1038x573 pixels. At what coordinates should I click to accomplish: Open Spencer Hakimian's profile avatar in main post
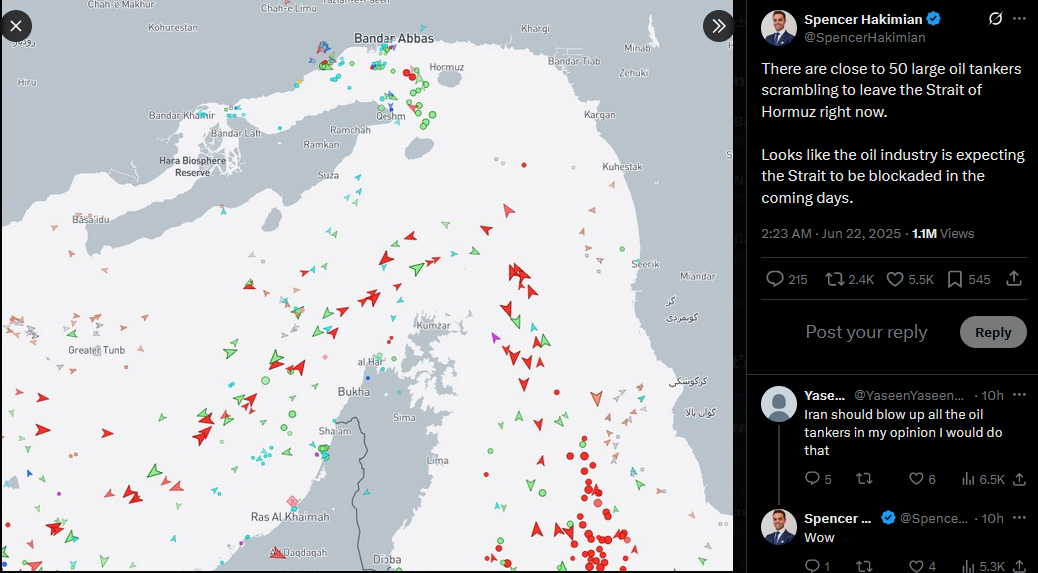point(778,28)
